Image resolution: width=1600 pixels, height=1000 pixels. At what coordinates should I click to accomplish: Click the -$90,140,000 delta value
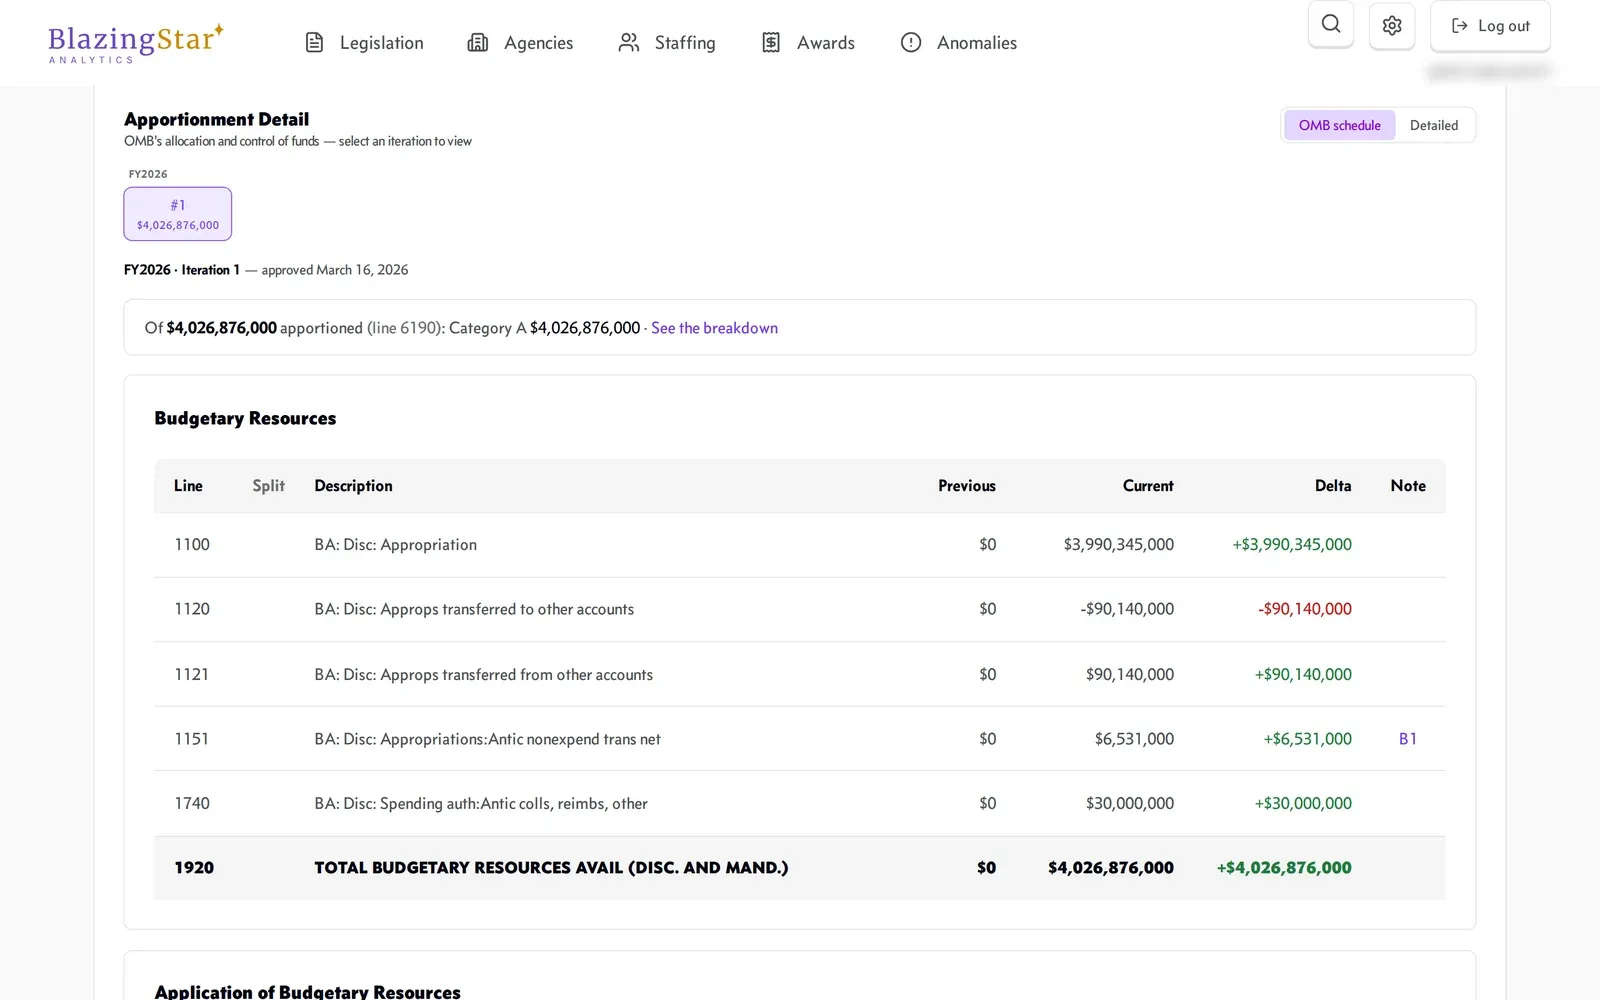[x=1304, y=609]
